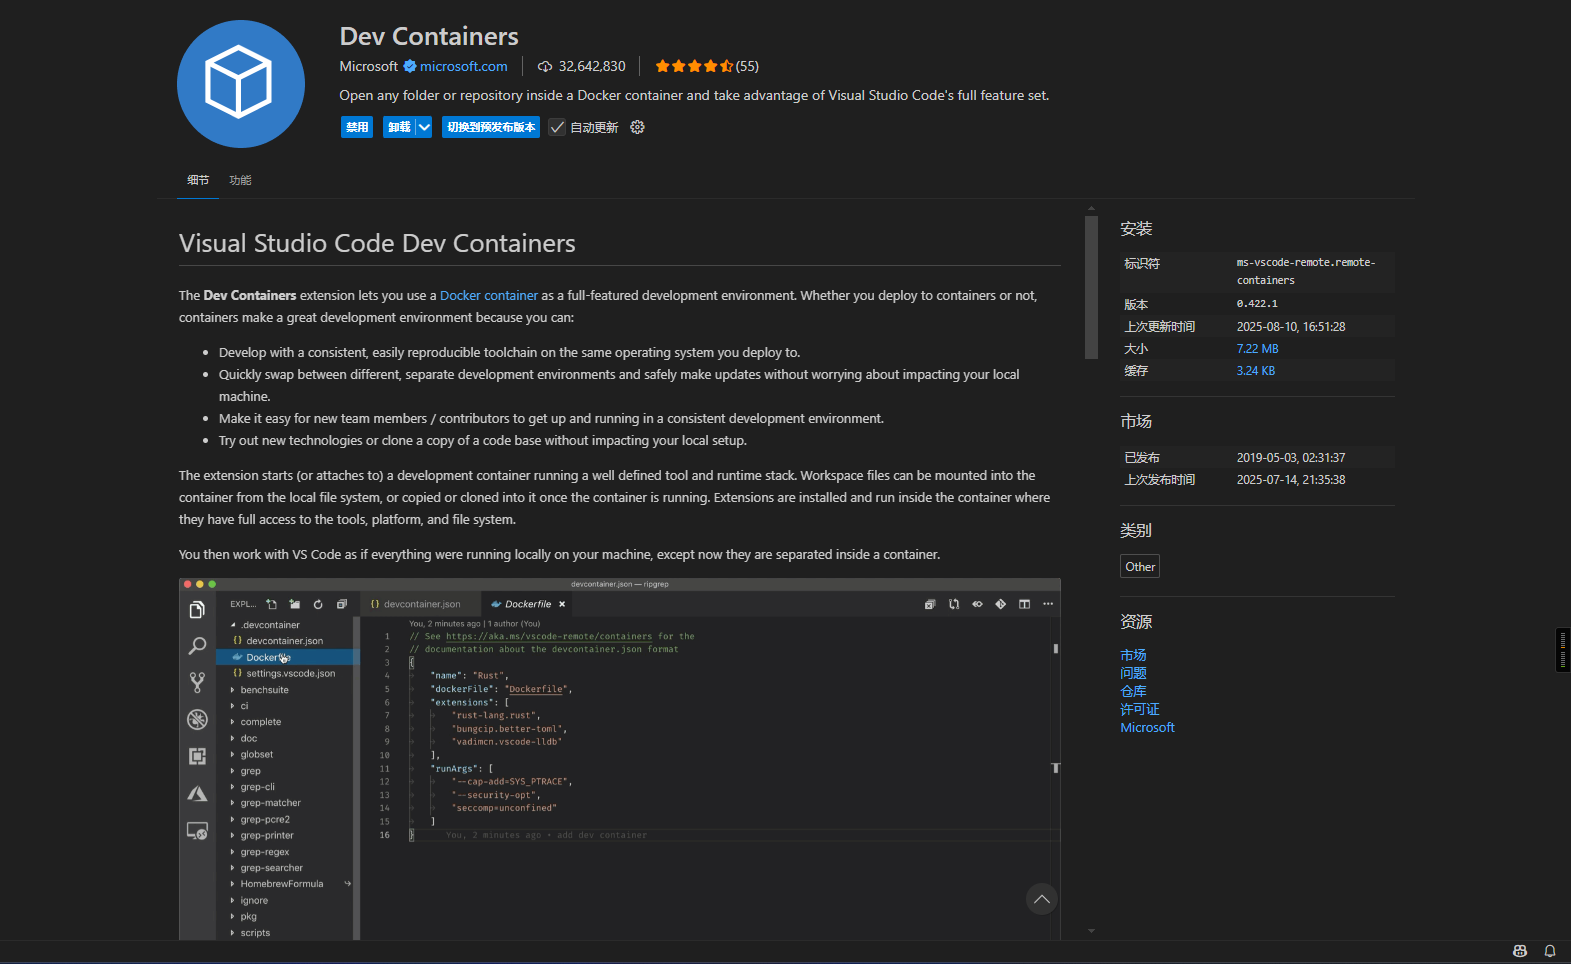Open the 许可证 resource link
This screenshot has width=1571, height=964.
tap(1140, 710)
